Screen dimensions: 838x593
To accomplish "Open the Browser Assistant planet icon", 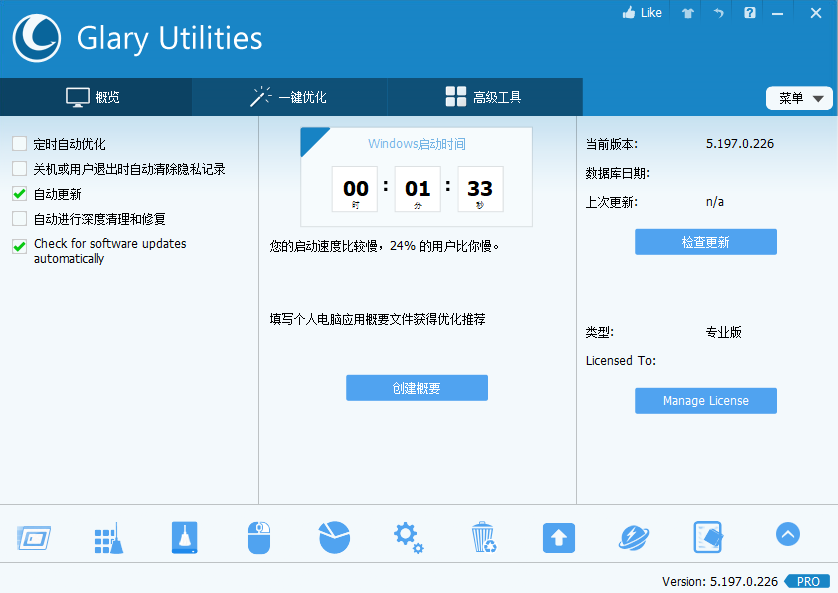I will (634, 537).
